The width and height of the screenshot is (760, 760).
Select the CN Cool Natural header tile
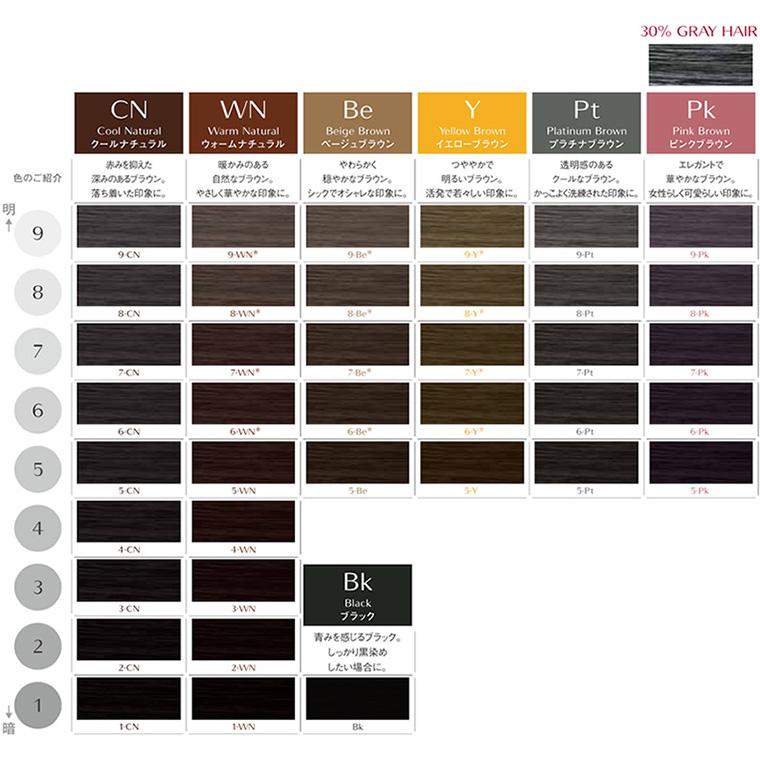tap(129, 121)
